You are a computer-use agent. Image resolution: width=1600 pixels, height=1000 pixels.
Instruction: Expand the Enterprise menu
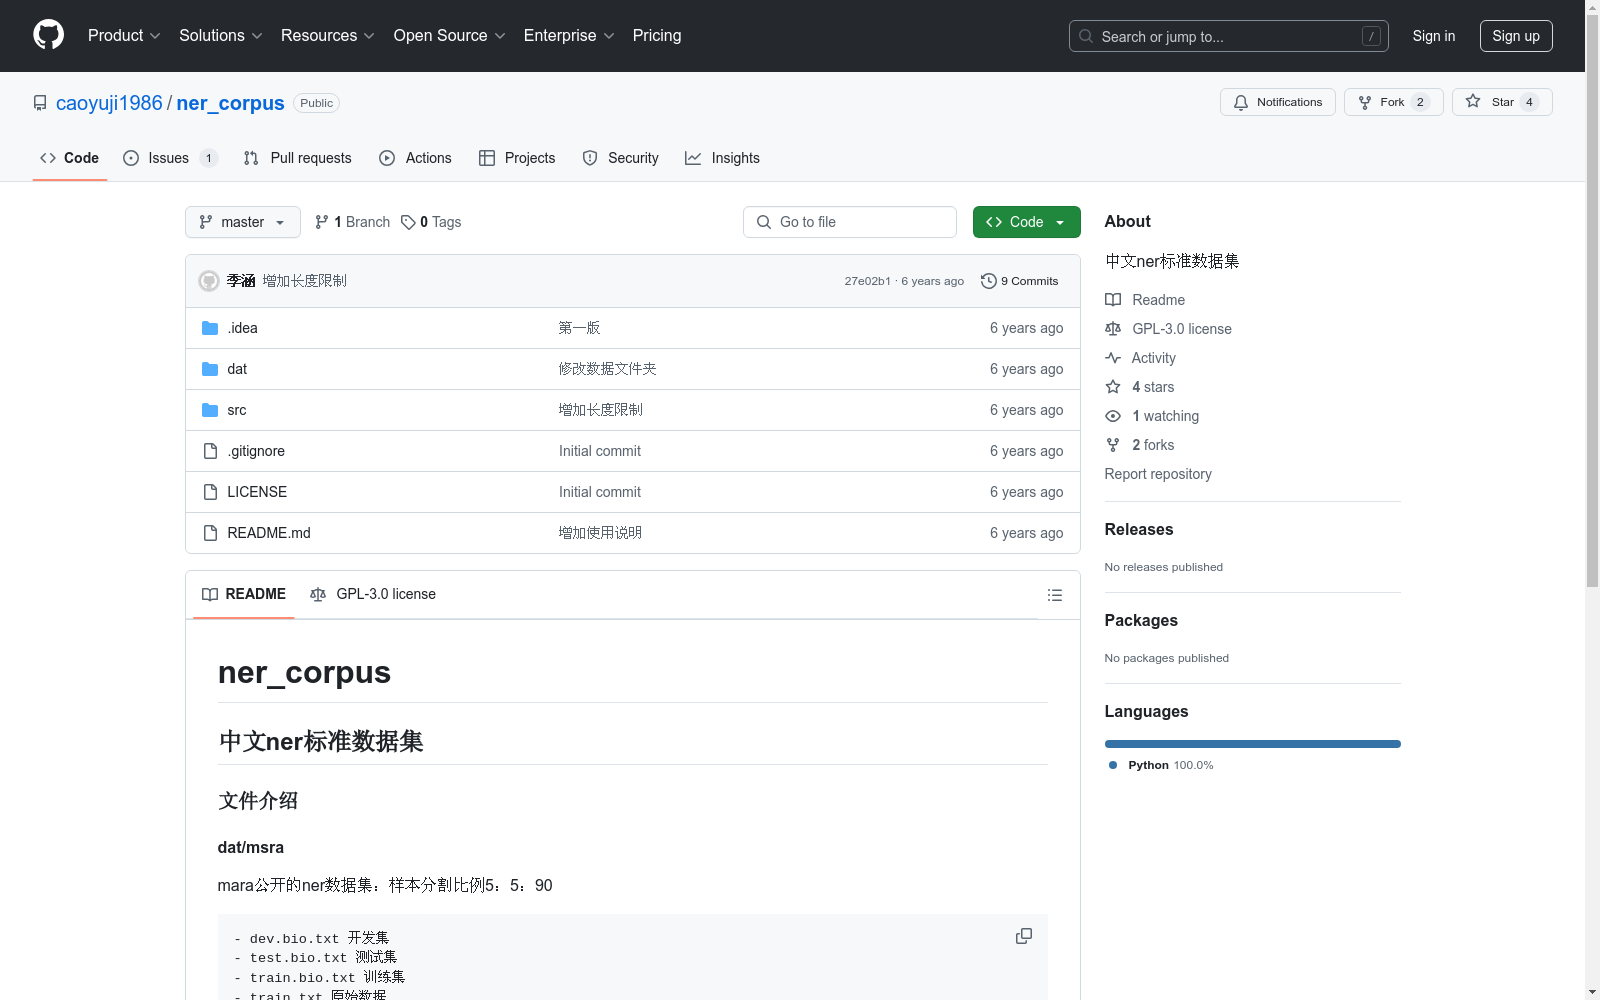click(568, 35)
